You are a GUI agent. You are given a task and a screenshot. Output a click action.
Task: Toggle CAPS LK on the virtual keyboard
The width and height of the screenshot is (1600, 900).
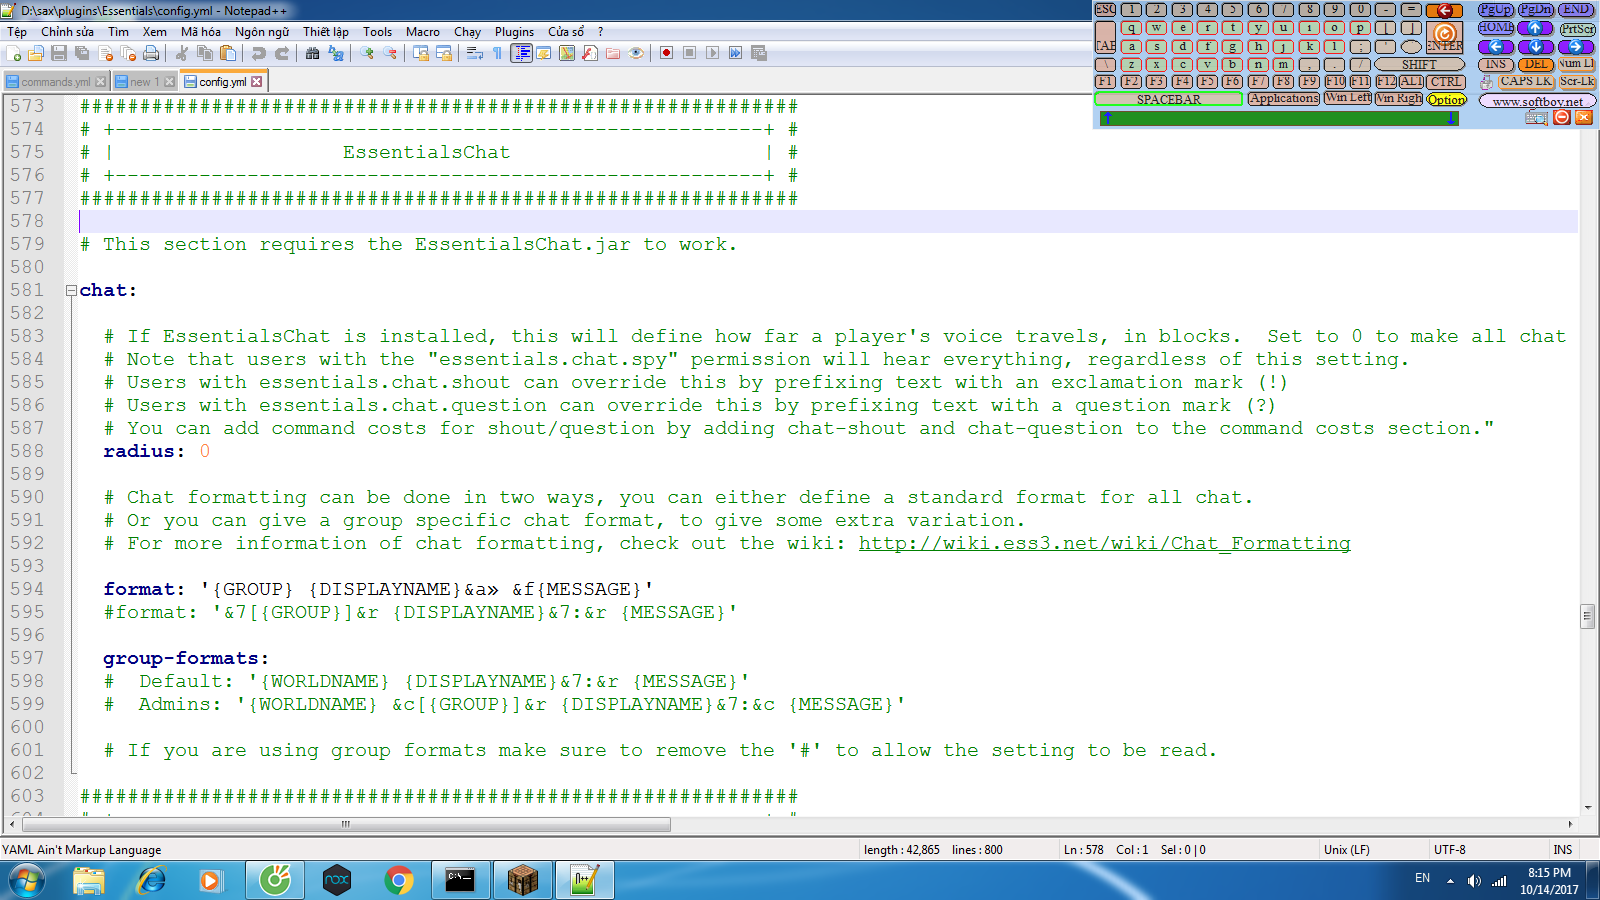(x=1526, y=82)
